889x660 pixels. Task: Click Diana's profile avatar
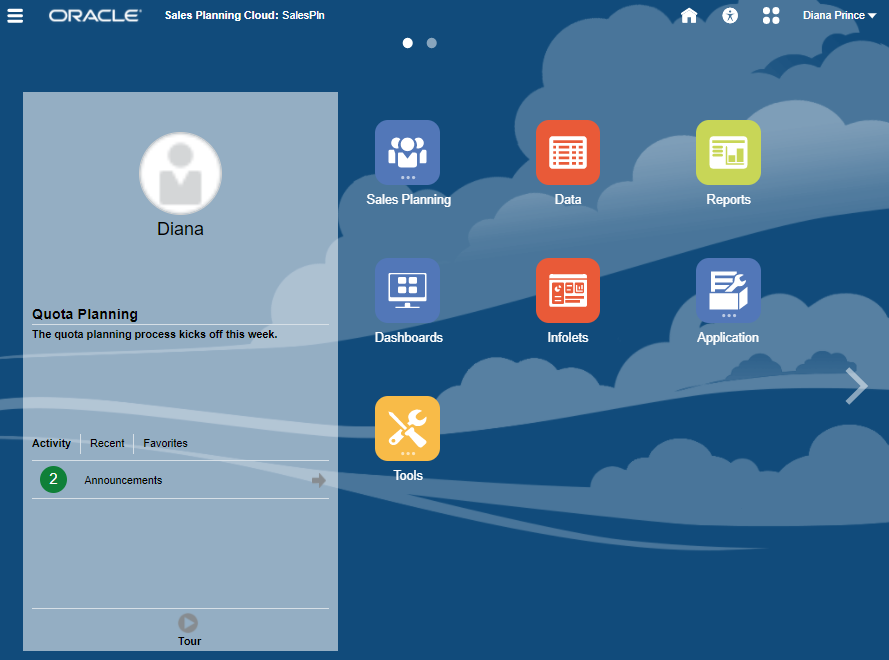click(x=180, y=173)
